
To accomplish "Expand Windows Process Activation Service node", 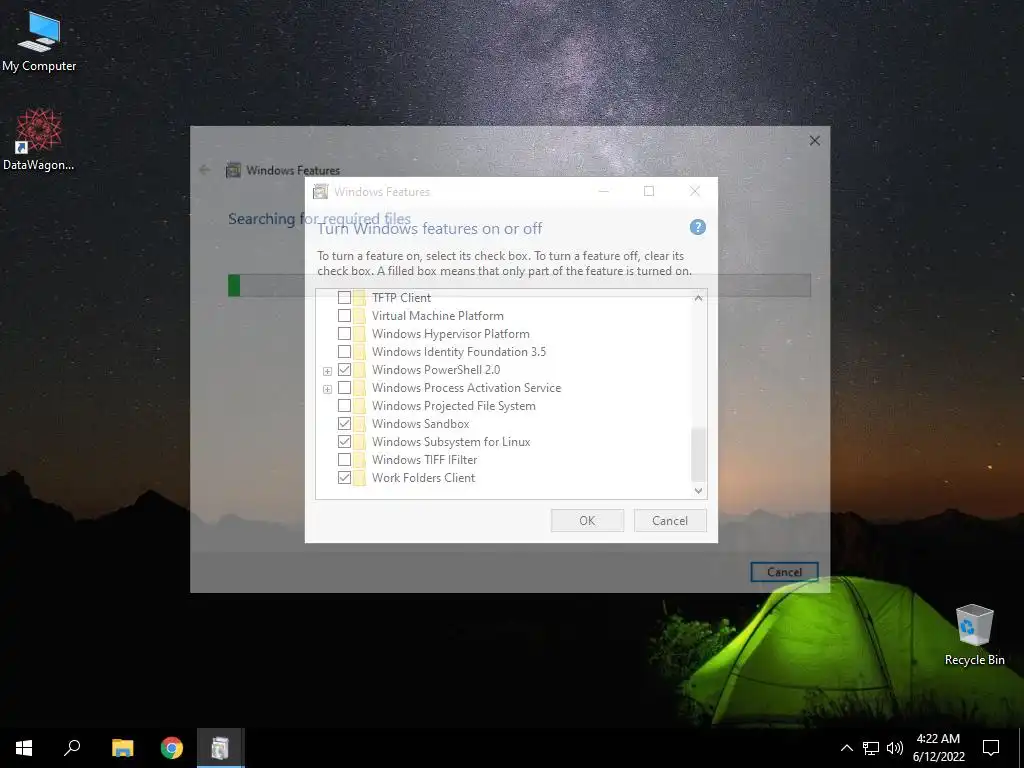I will point(328,389).
